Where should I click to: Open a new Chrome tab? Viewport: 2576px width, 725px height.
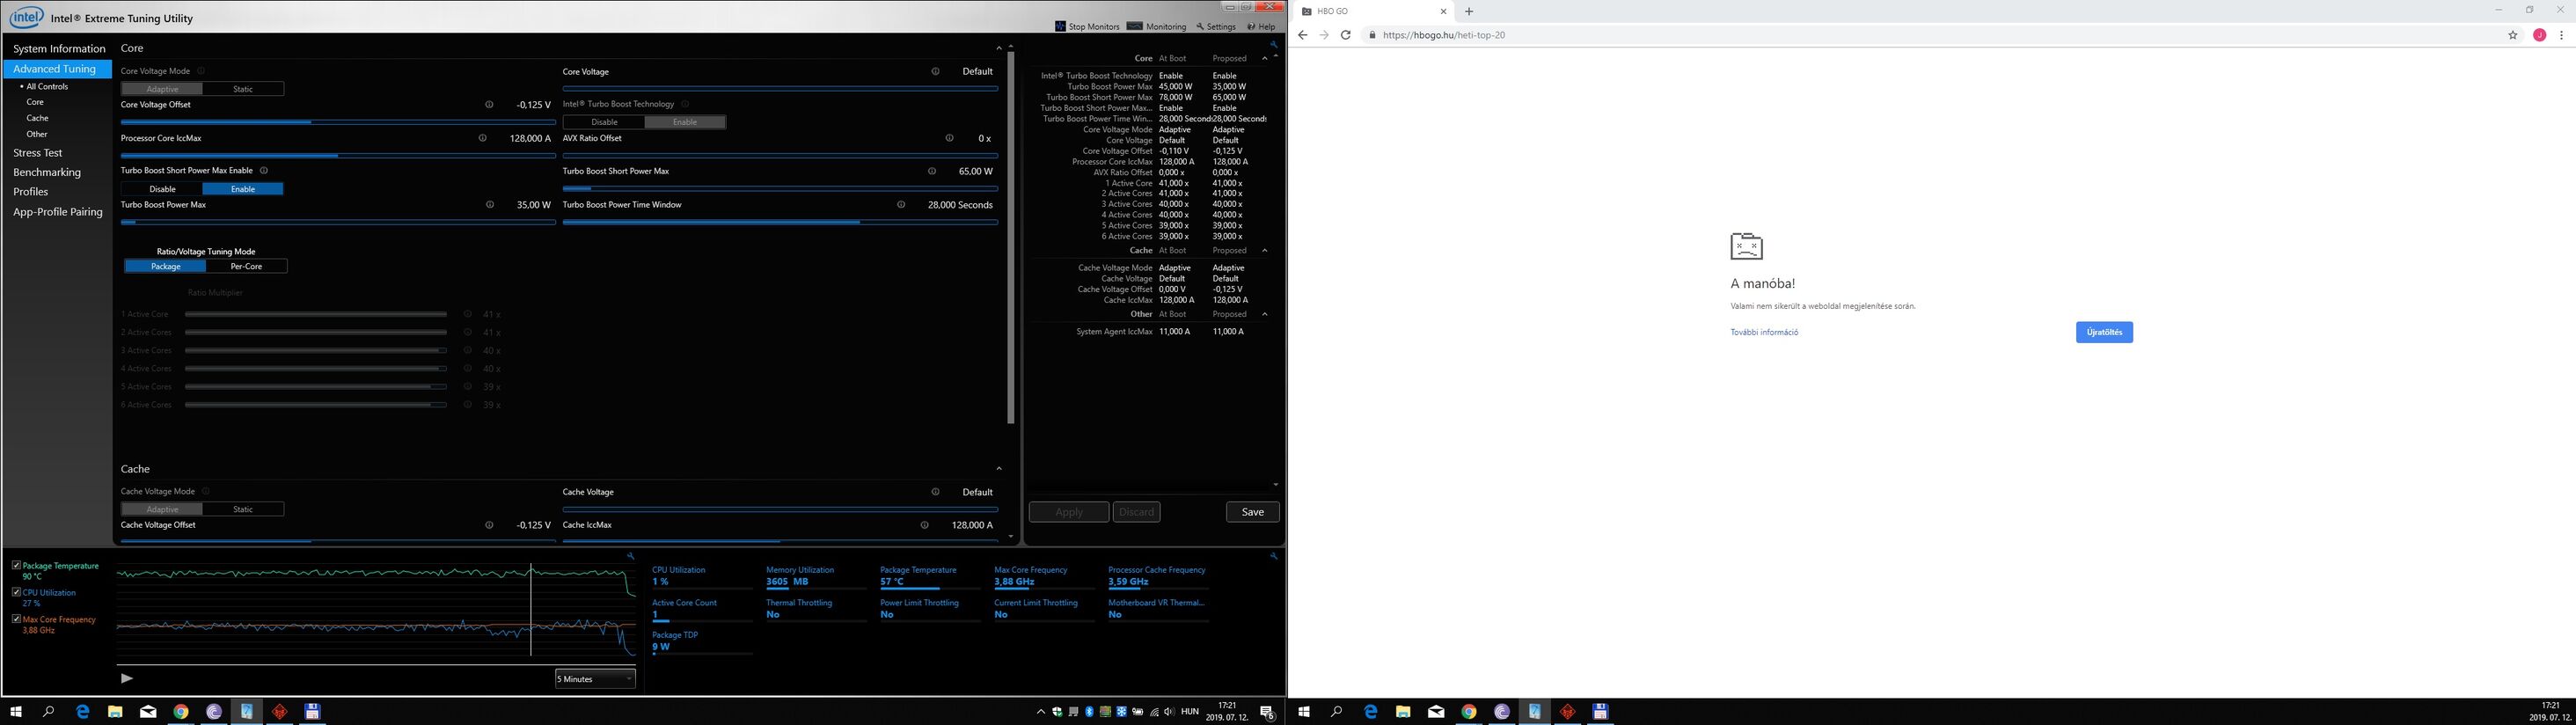1468,11
